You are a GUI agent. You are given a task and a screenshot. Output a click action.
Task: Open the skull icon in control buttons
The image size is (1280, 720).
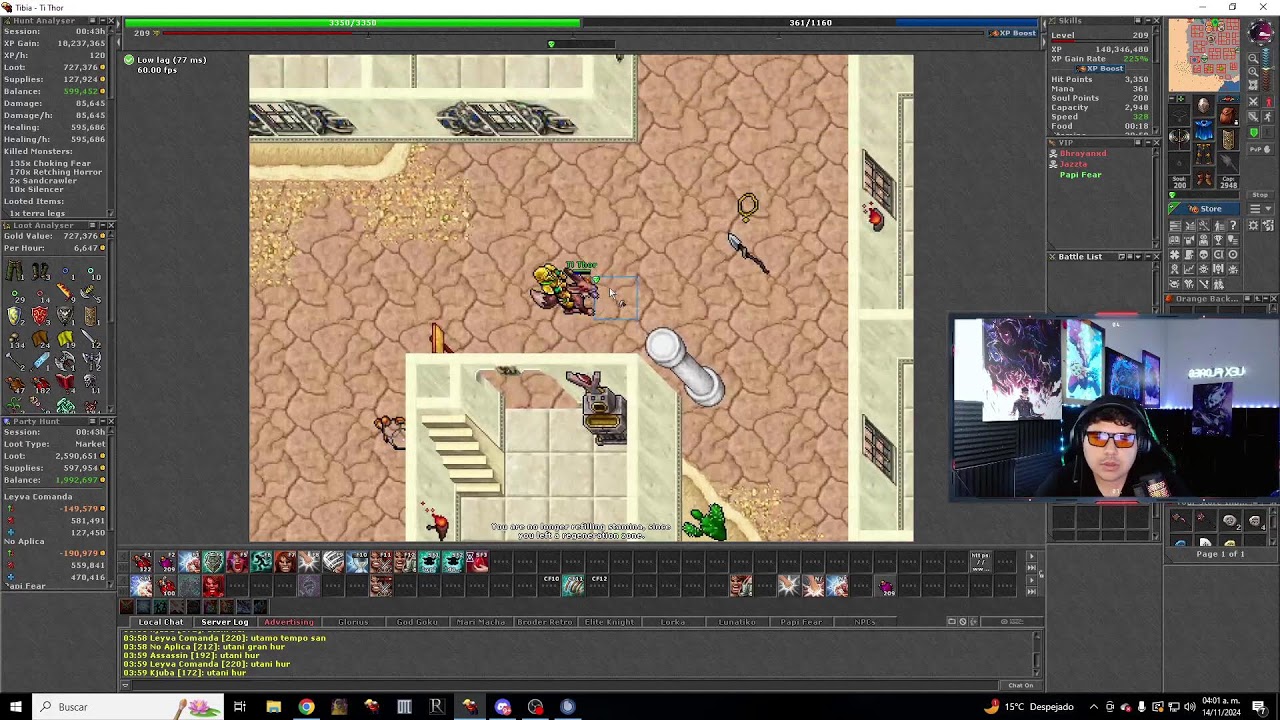(1204, 254)
